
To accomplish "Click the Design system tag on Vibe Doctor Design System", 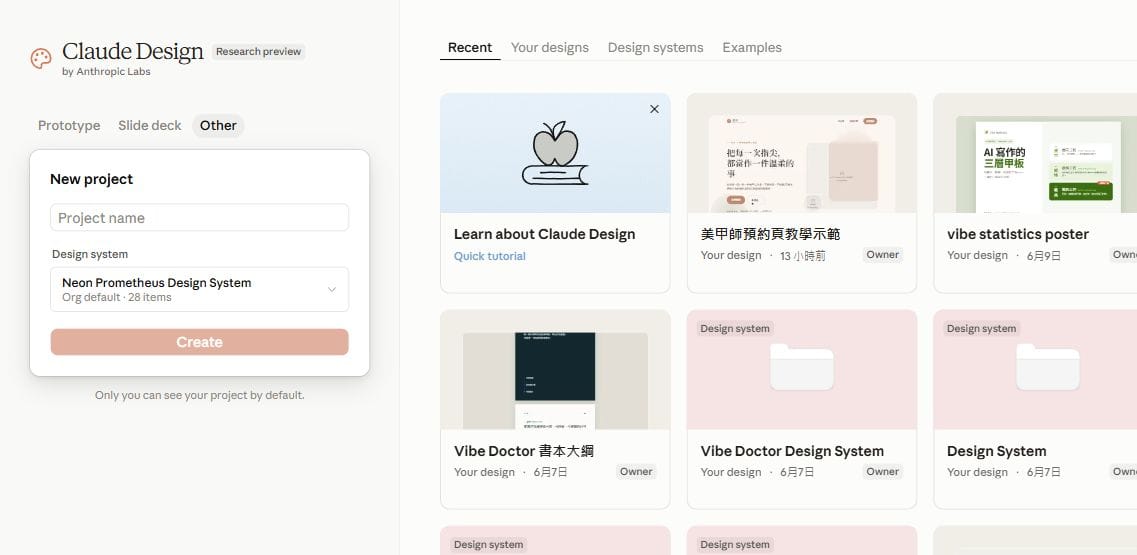I will 735,329.
